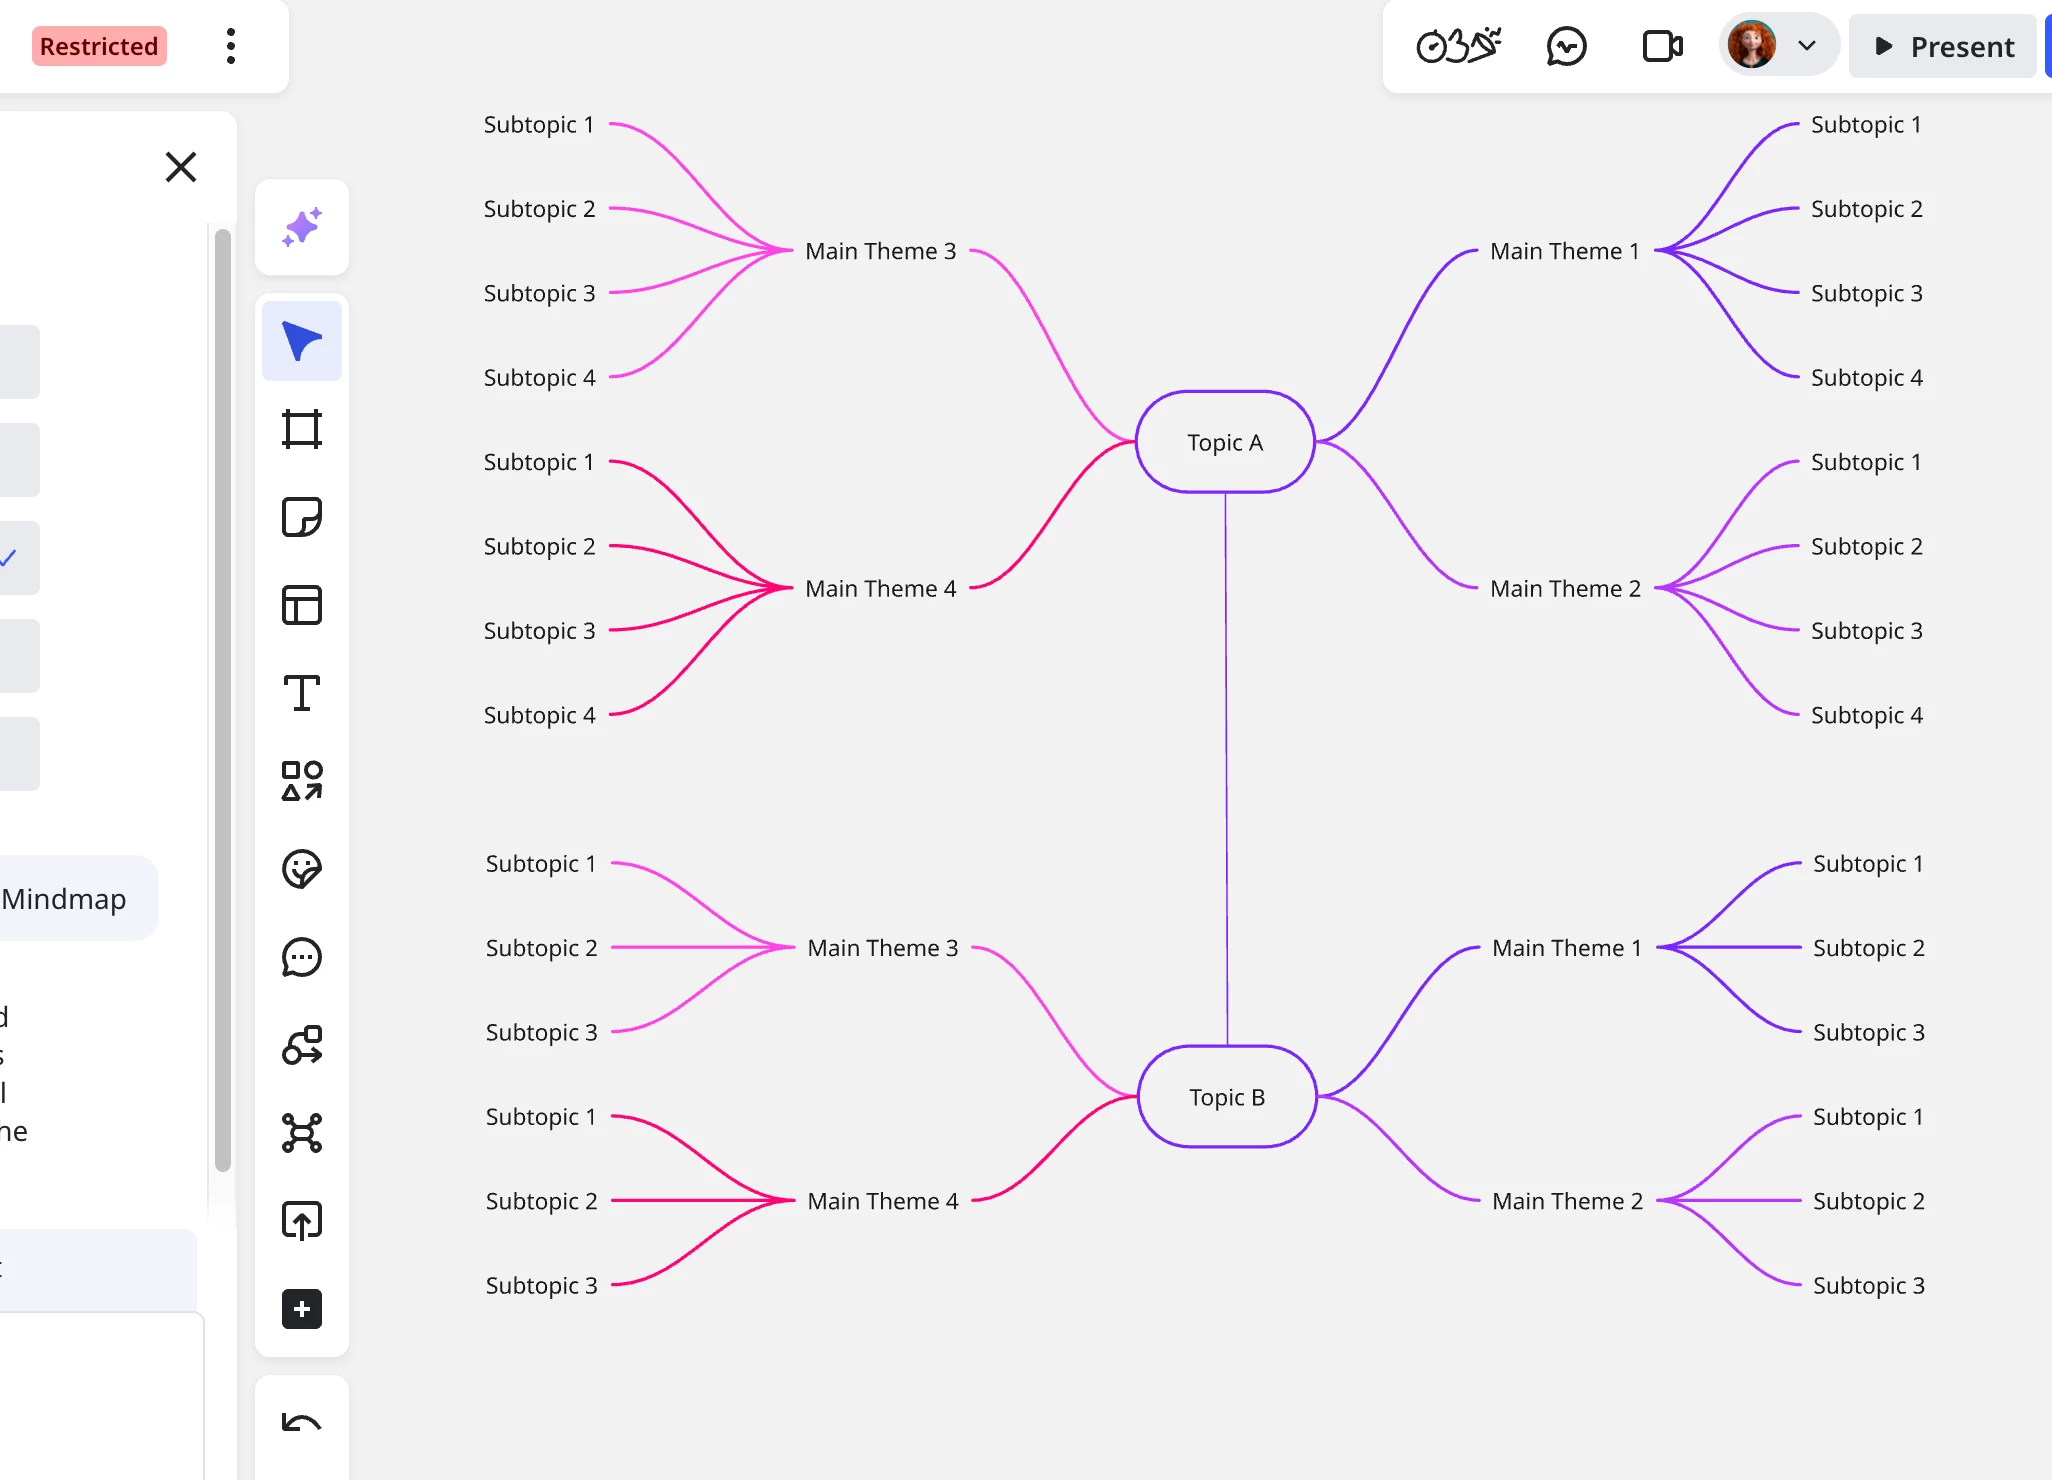Select Main Theme 2 under Topic A
Viewport: 2052px width, 1480px height.
click(x=1566, y=589)
